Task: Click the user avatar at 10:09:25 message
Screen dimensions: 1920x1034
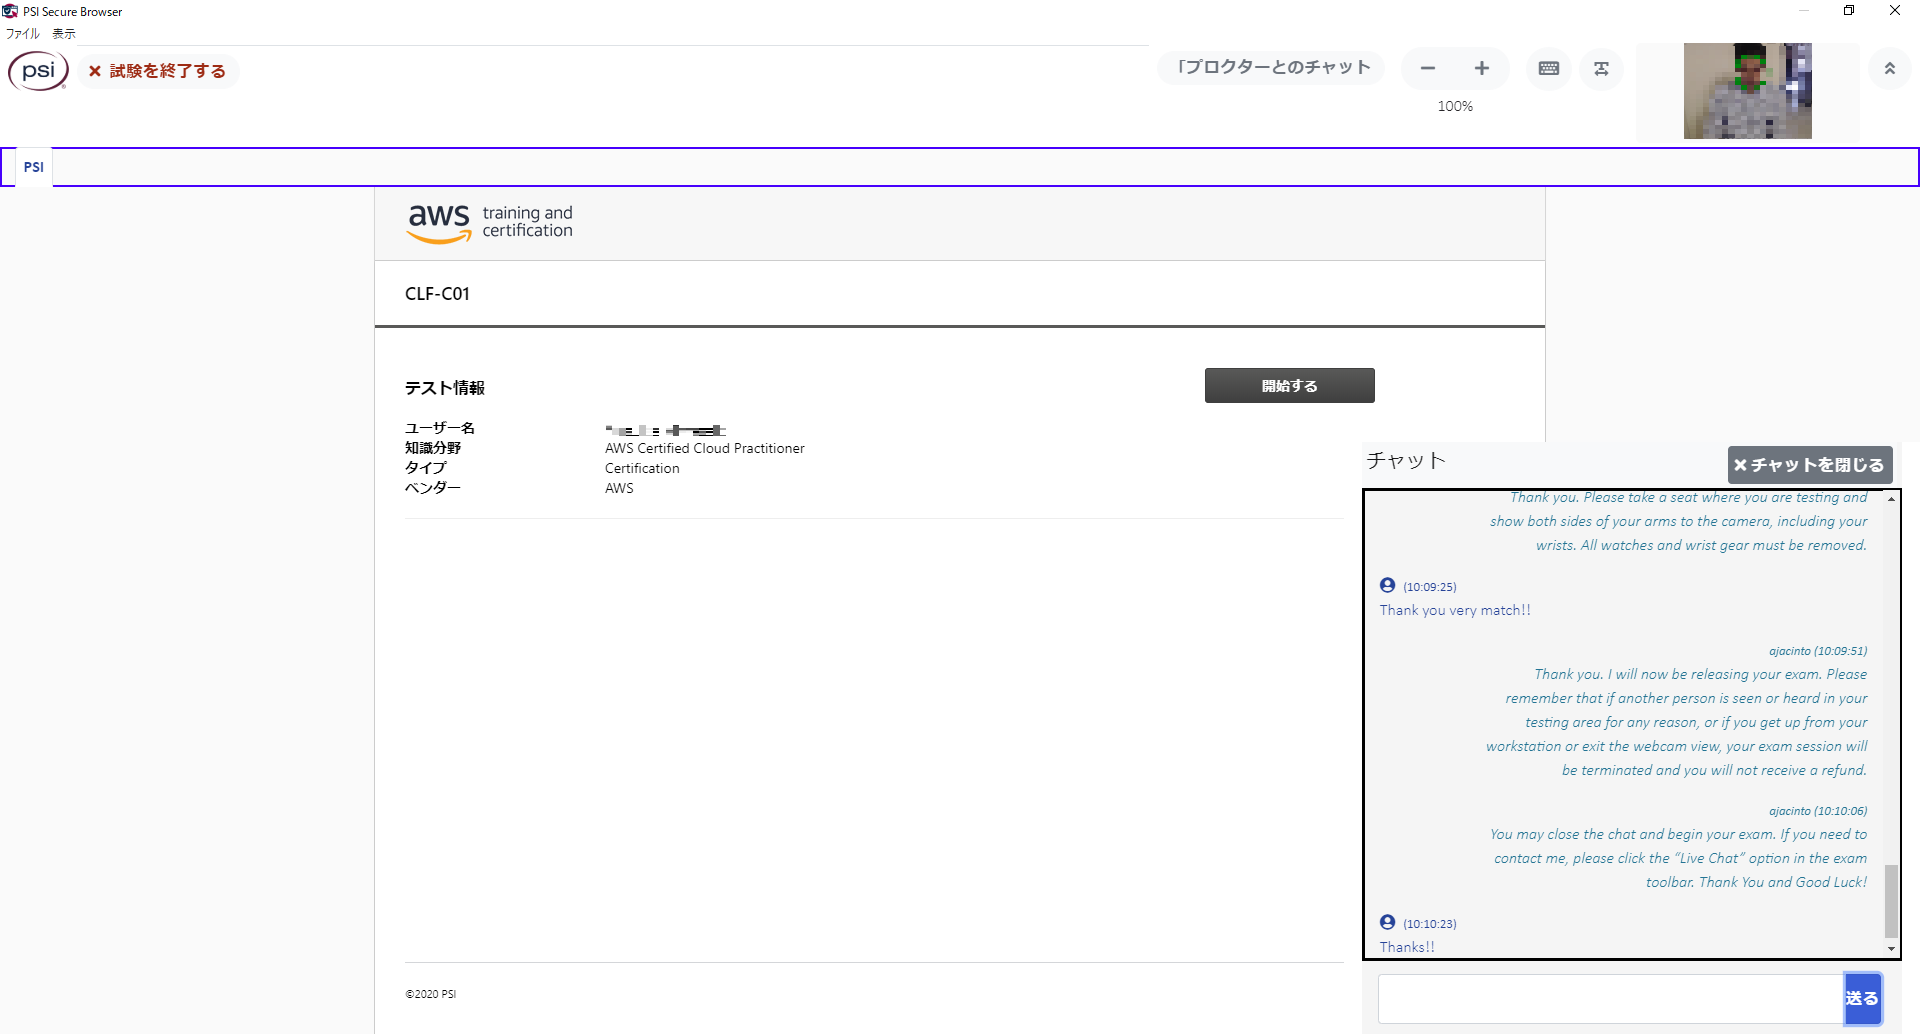Action: pyautogui.click(x=1387, y=585)
